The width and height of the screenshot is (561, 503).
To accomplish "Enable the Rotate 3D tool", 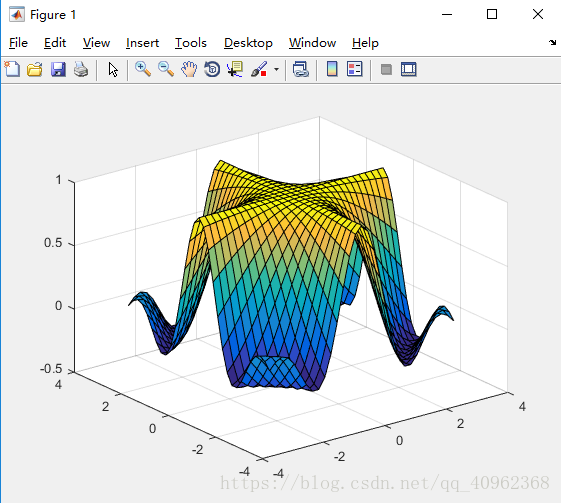I will click(212, 69).
